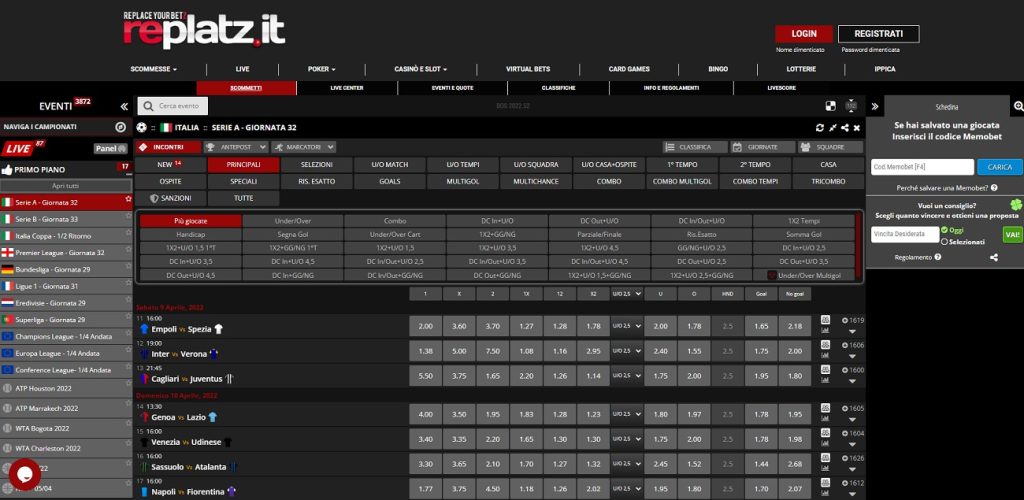Open U/O 2.5 dropdown for Cagliari vs Juventus
This screenshot has height=500, width=1024.
pos(626,376)
